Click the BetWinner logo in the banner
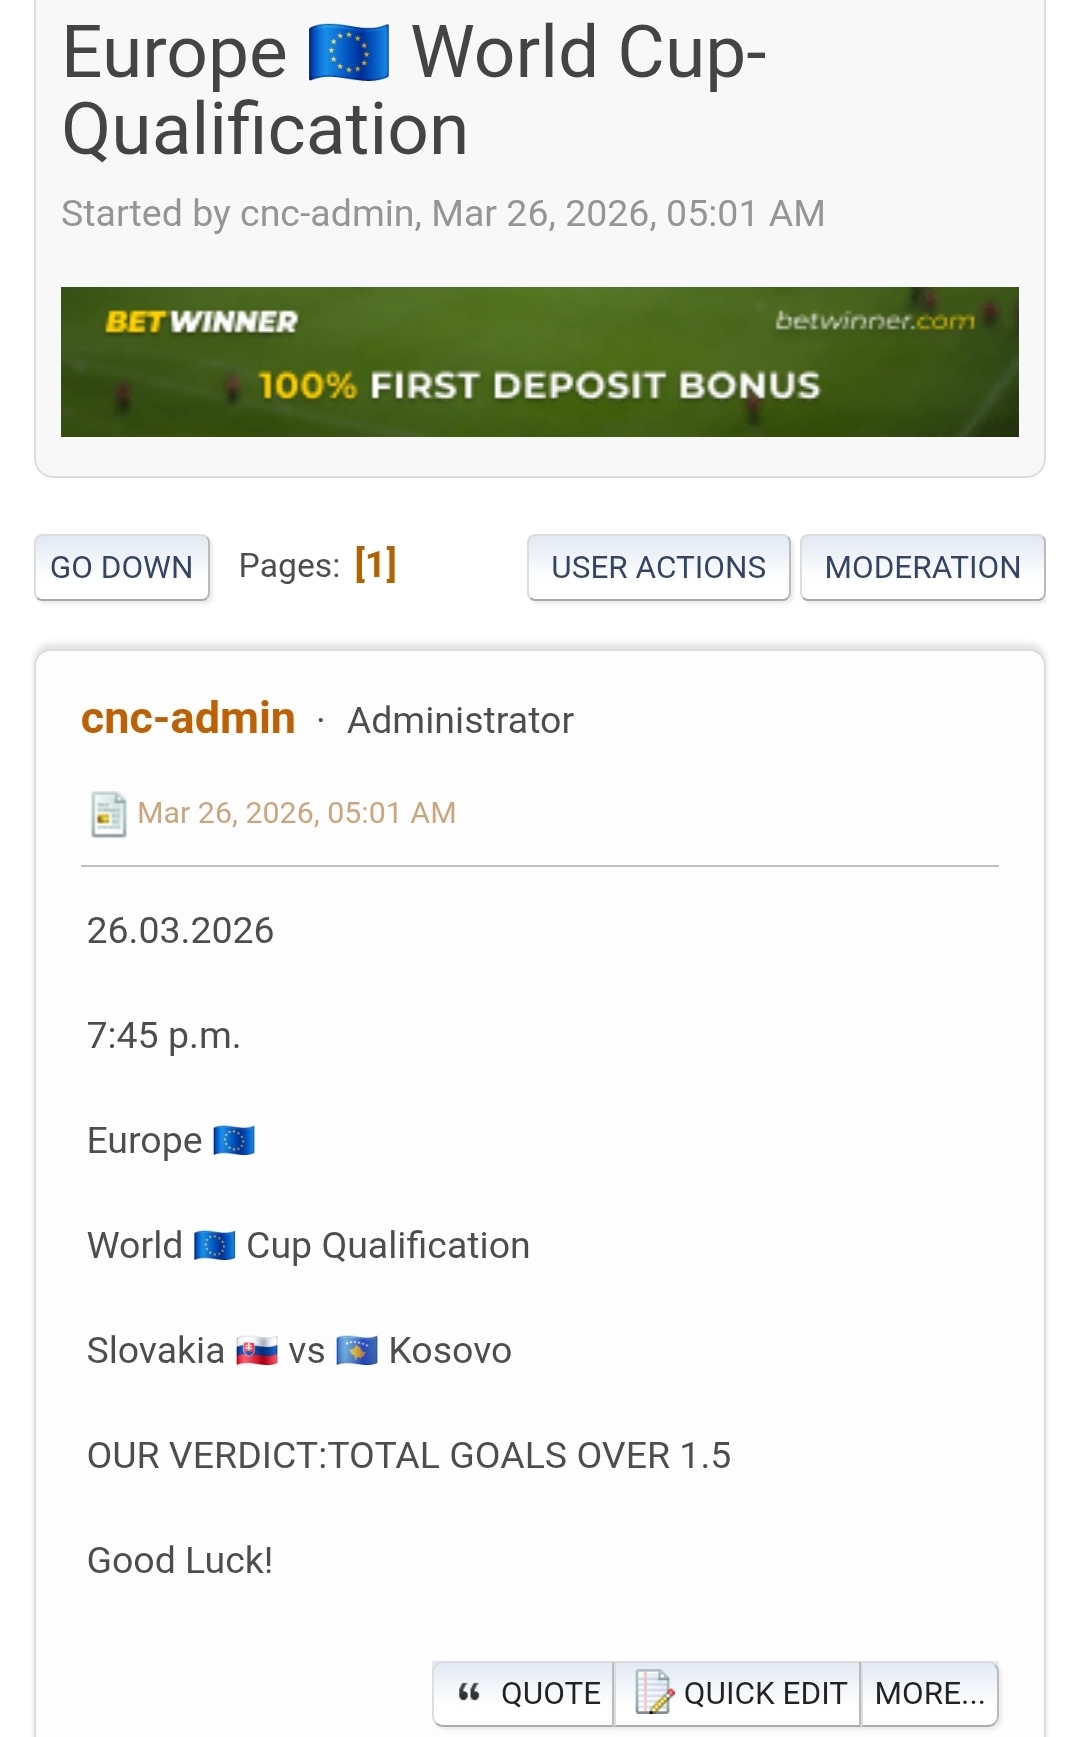Viewport: 1080px width, 1737px height. click(202, 322)
